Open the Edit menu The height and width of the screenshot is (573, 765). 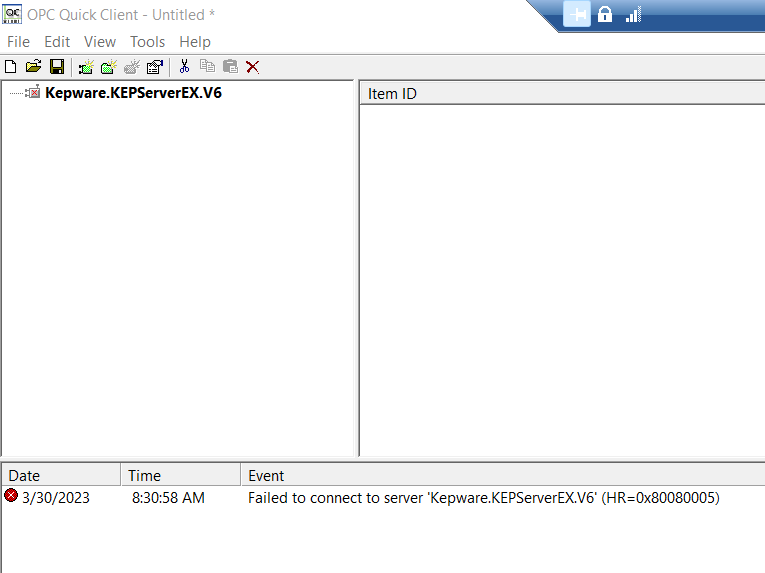click(57, 42)
